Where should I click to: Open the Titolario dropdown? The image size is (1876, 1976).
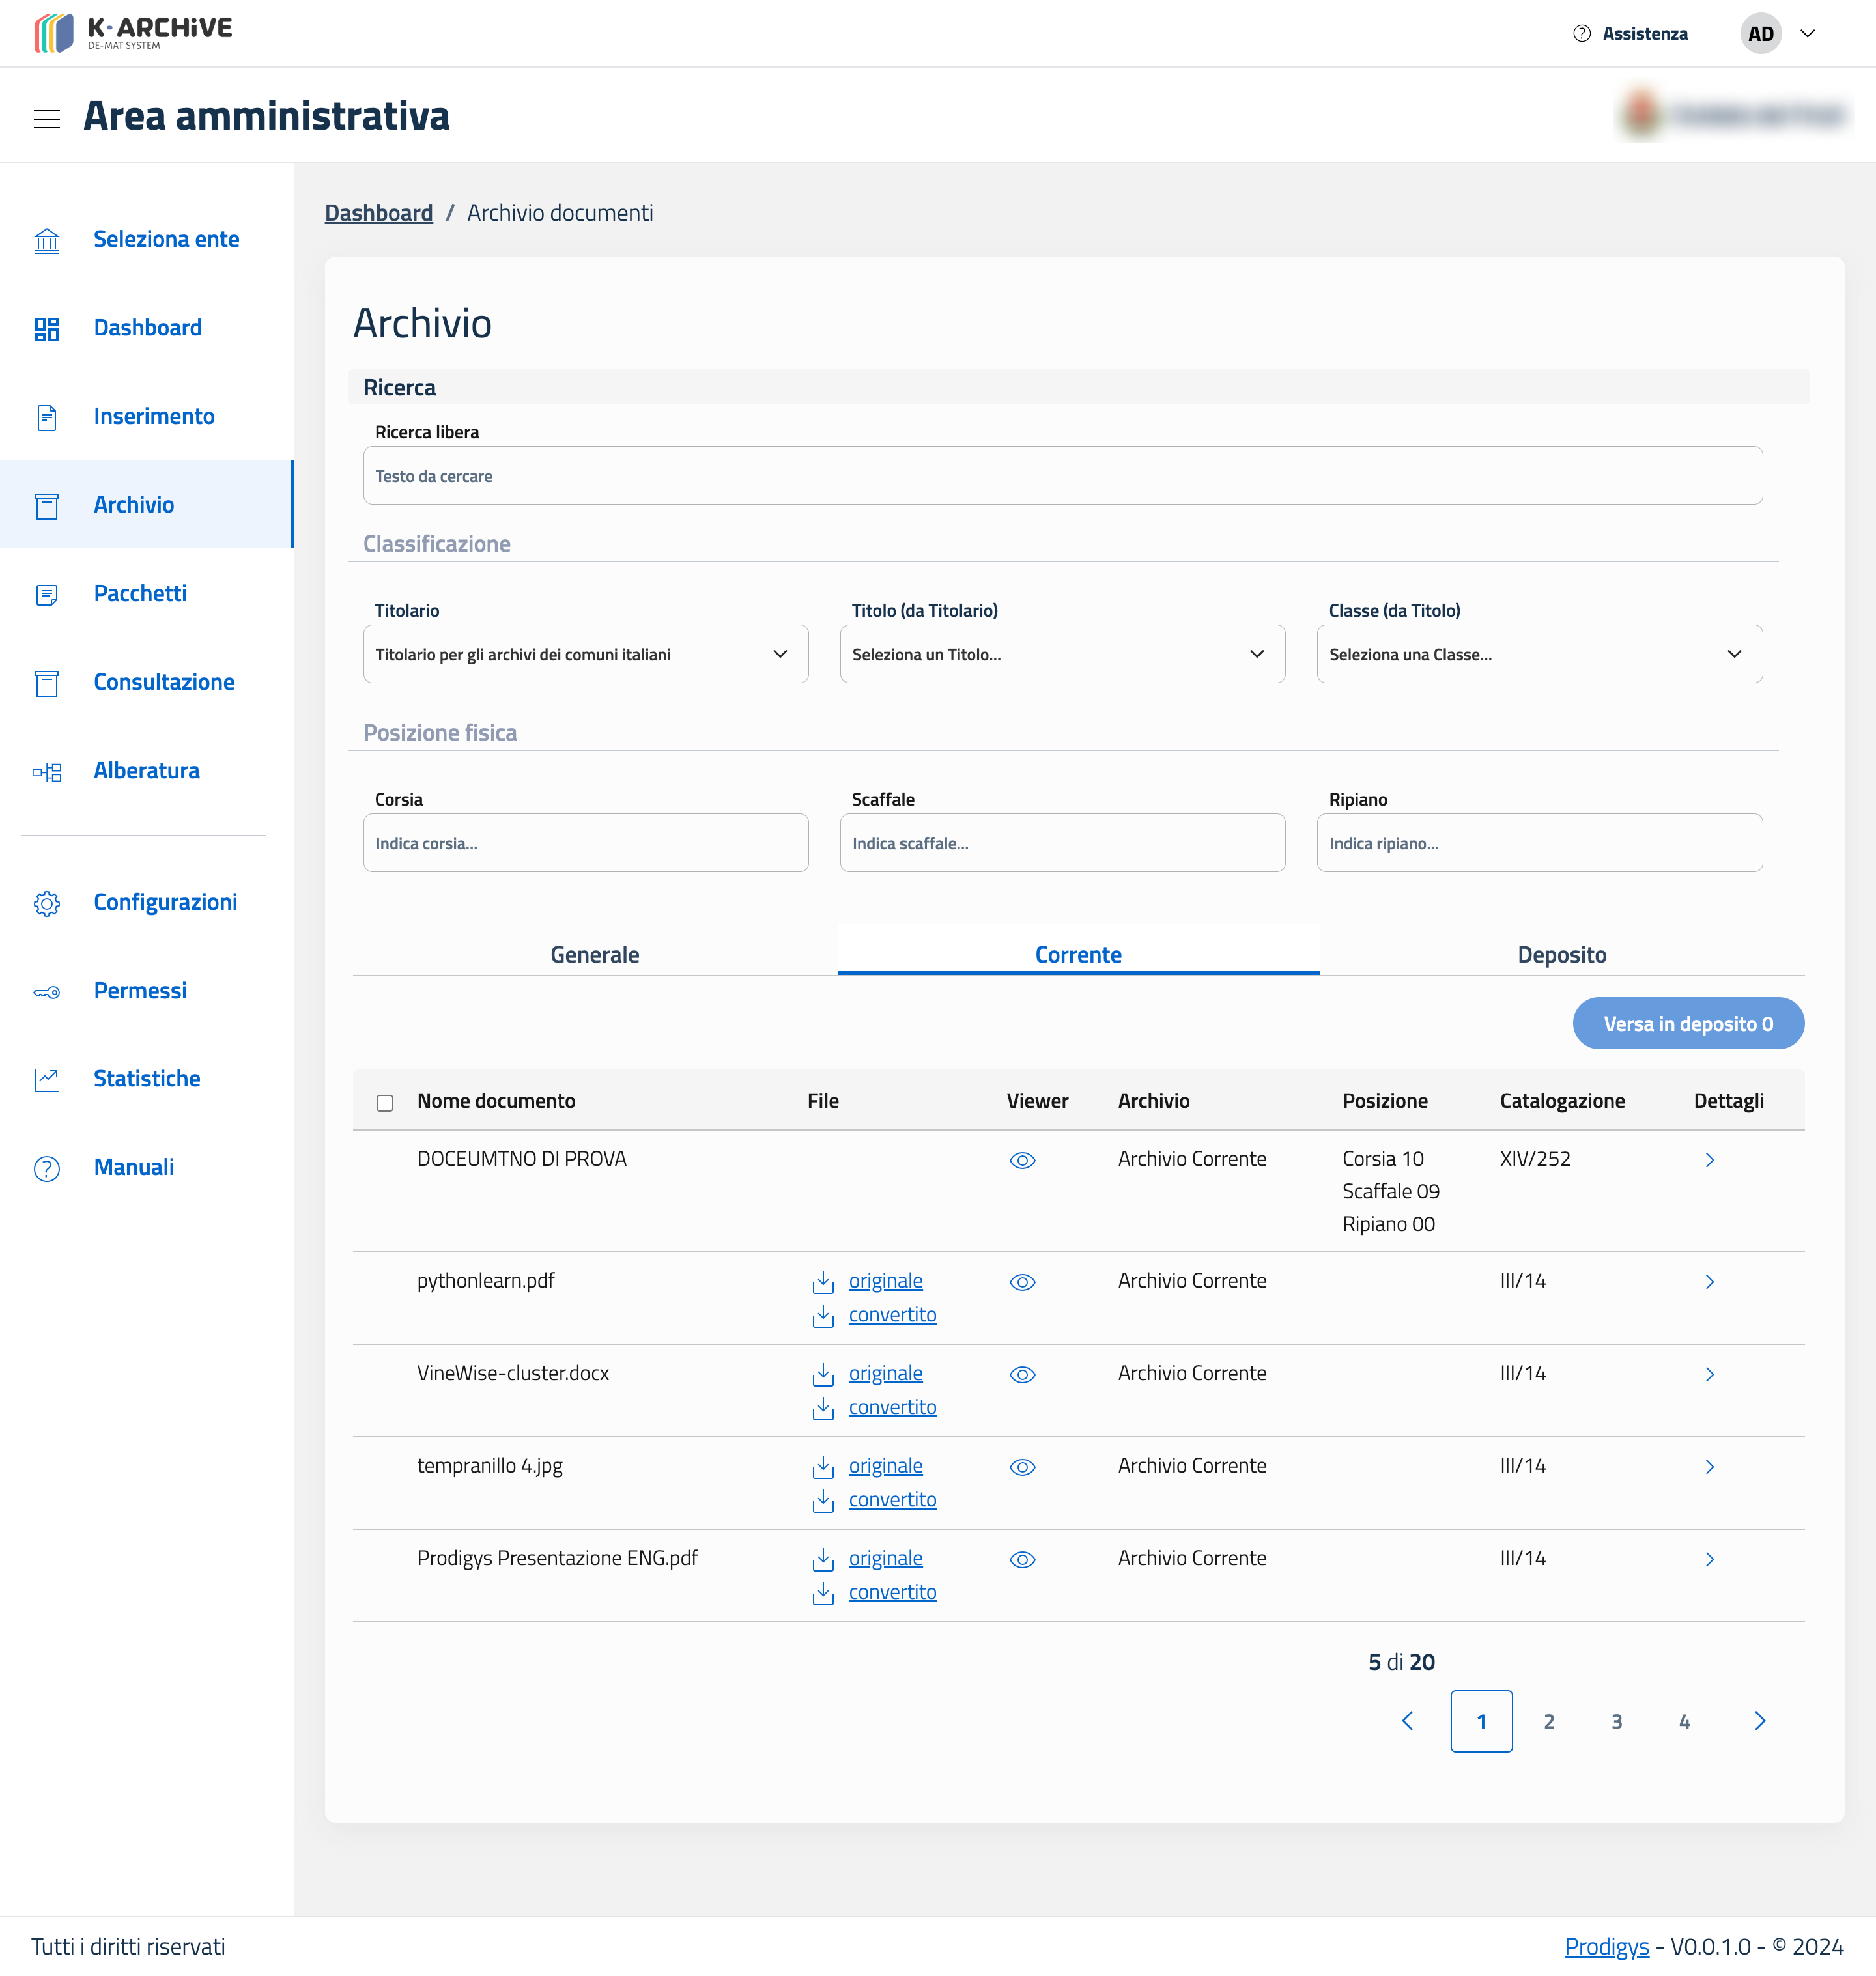click(x=585, y=654)
